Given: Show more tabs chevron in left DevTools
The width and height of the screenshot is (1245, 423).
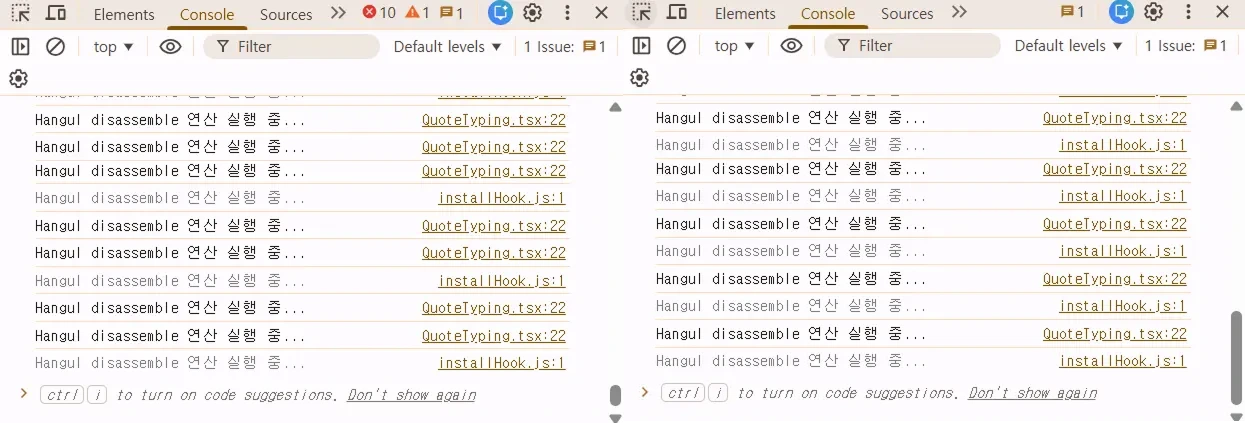Looking at the screenshot, I should point(338,13).
